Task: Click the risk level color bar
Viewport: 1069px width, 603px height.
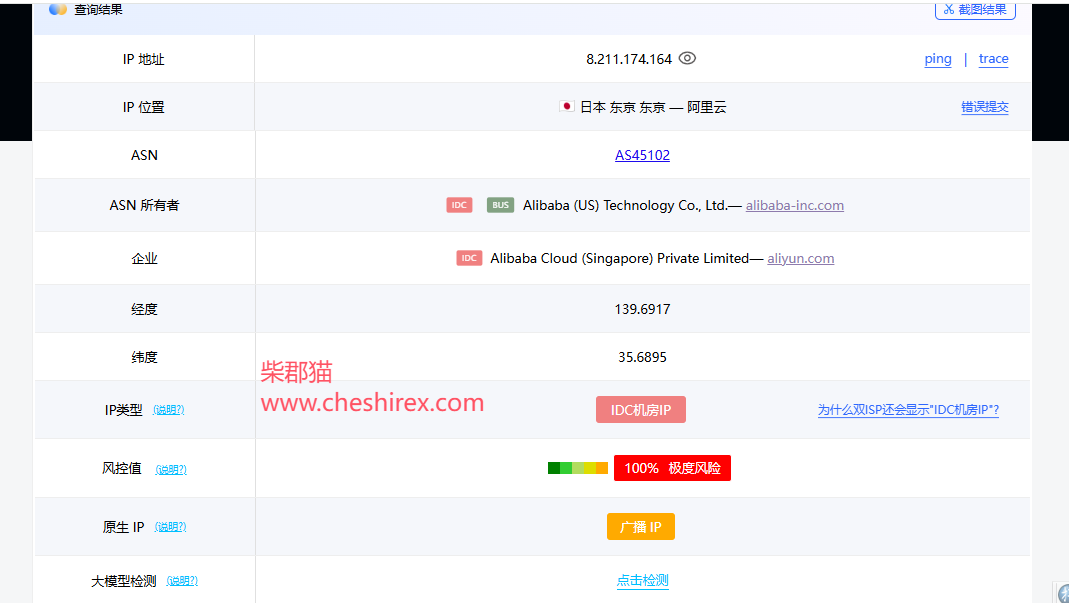Action: 577,468
